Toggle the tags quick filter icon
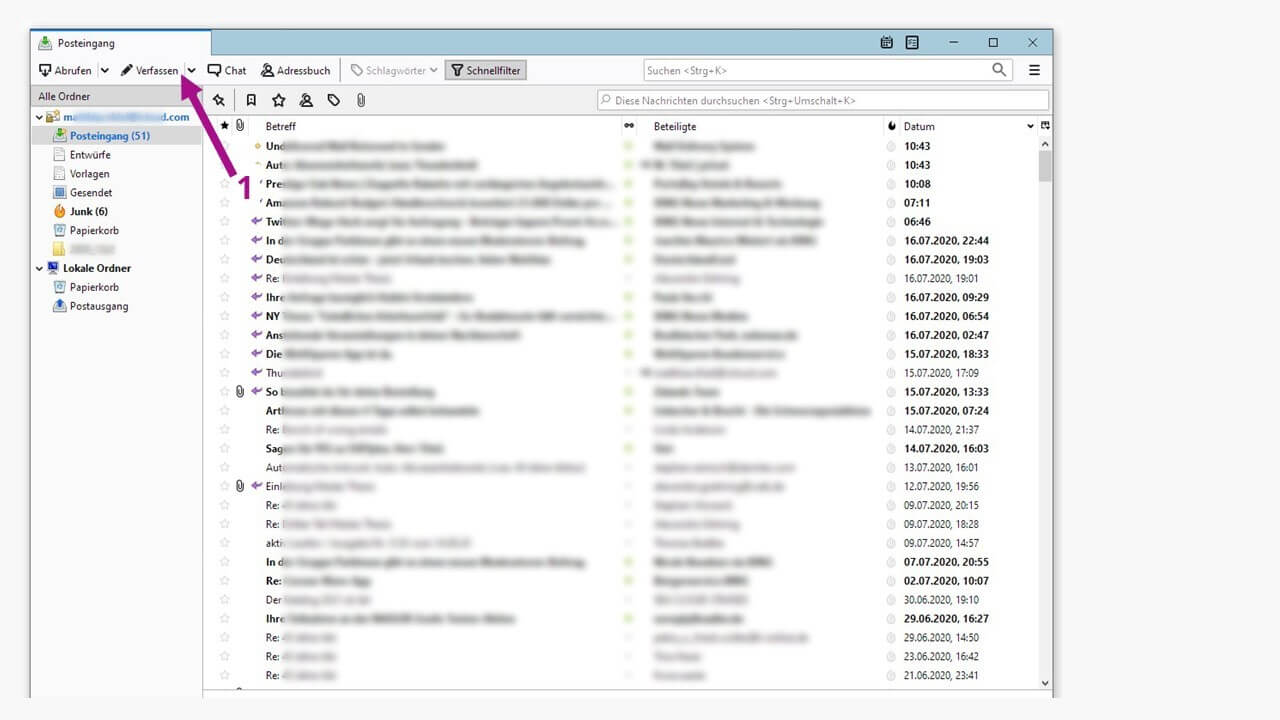The height and width of the screenshot is (720, 1280). coord(334,100)
